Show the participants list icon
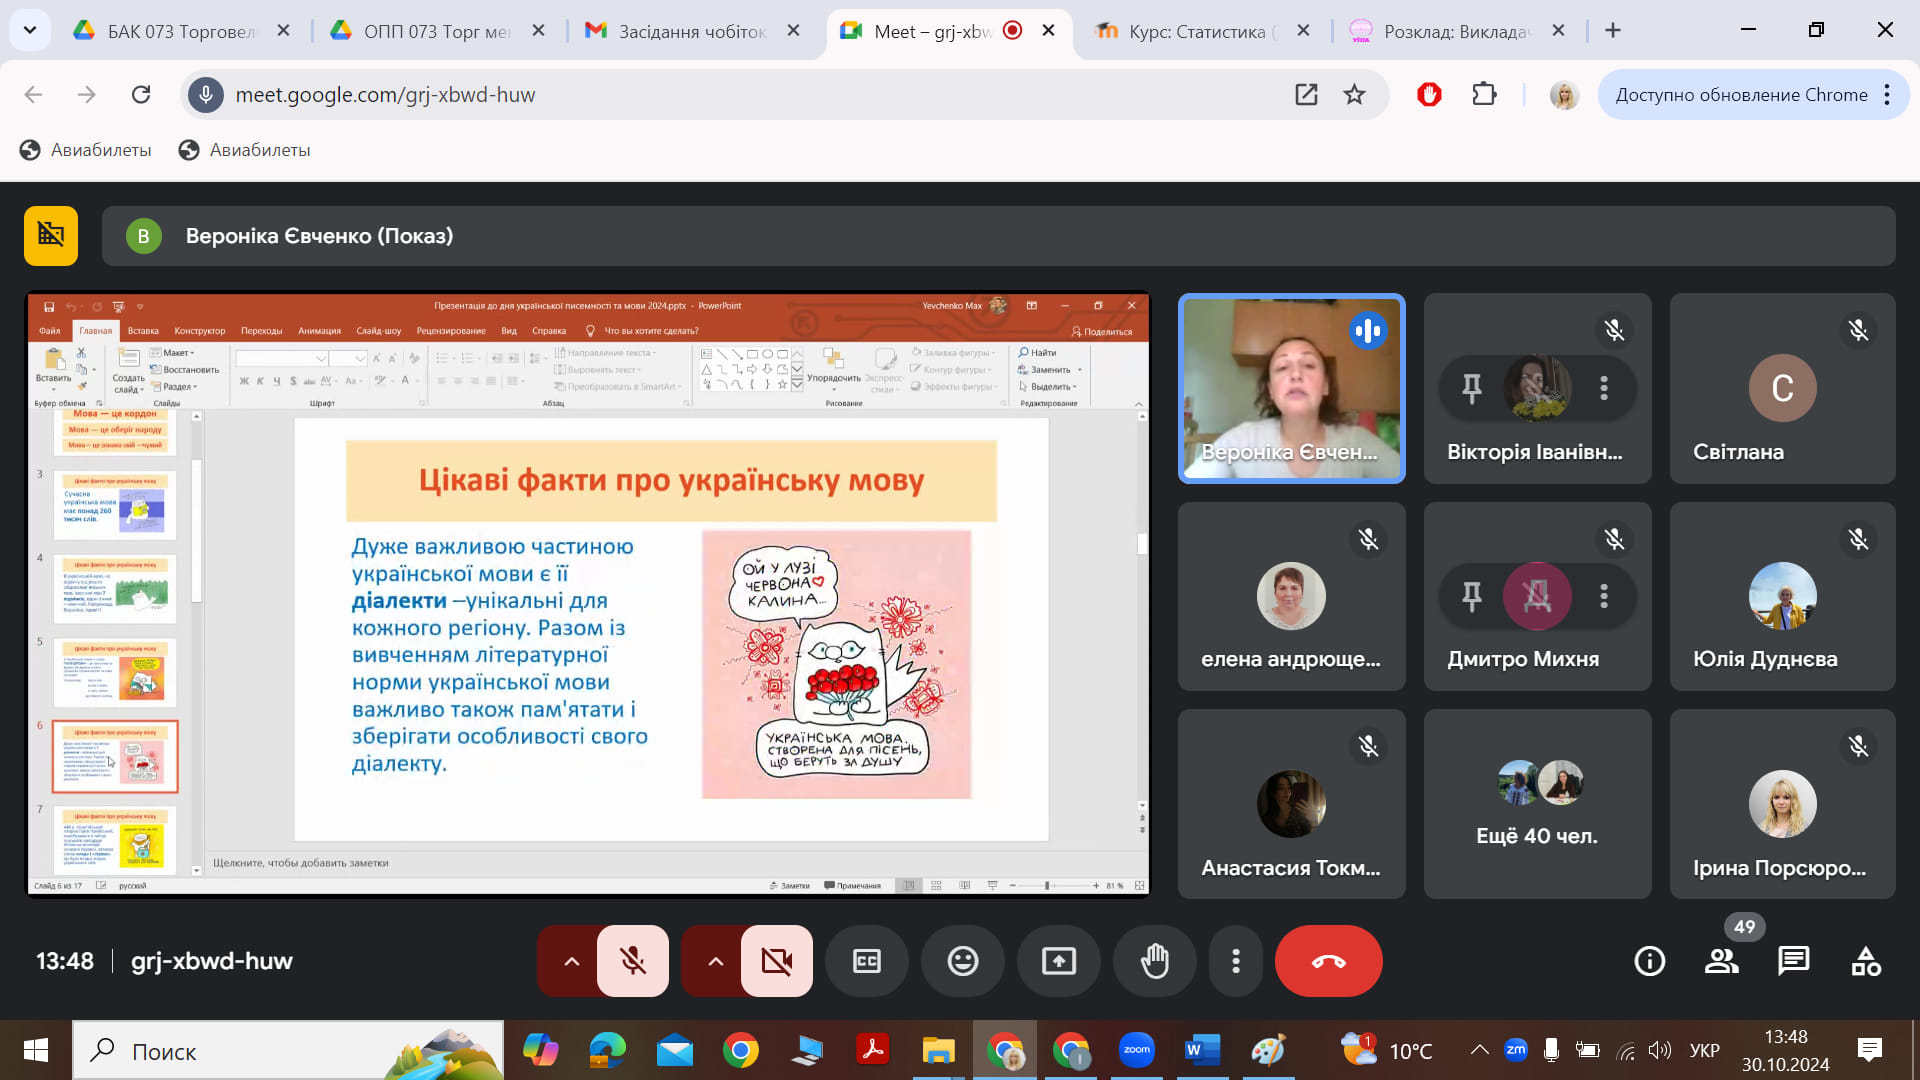Image resolution: width=1920 pixels, height=1080 pixels. tap(1721, 961)
